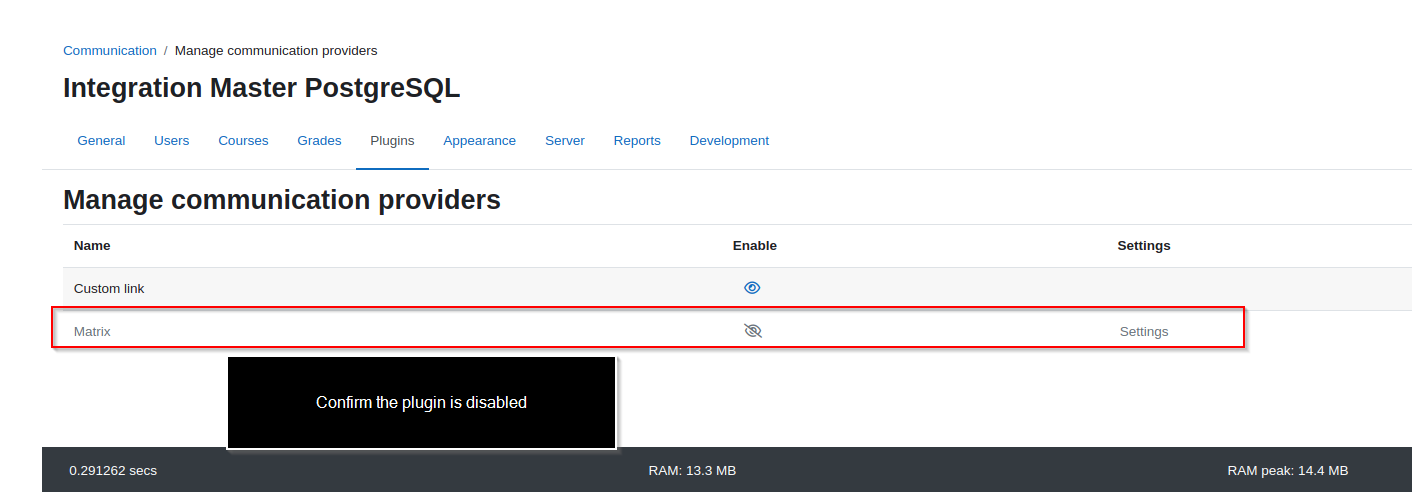Click the Name column header

coord(92,246)
